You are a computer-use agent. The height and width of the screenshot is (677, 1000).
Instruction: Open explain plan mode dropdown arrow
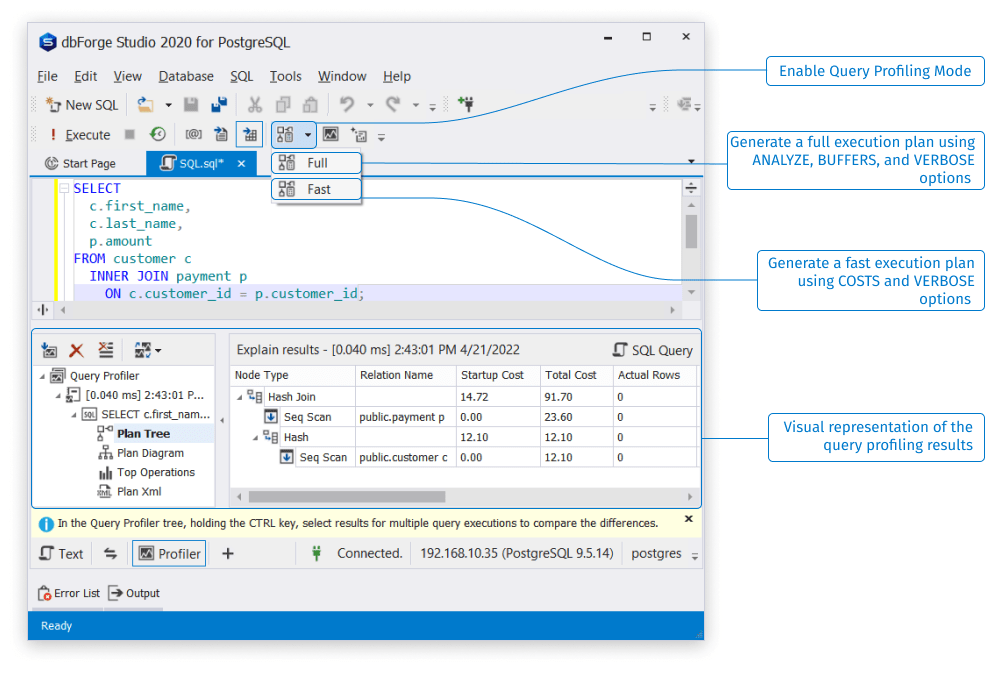[307, 135]
